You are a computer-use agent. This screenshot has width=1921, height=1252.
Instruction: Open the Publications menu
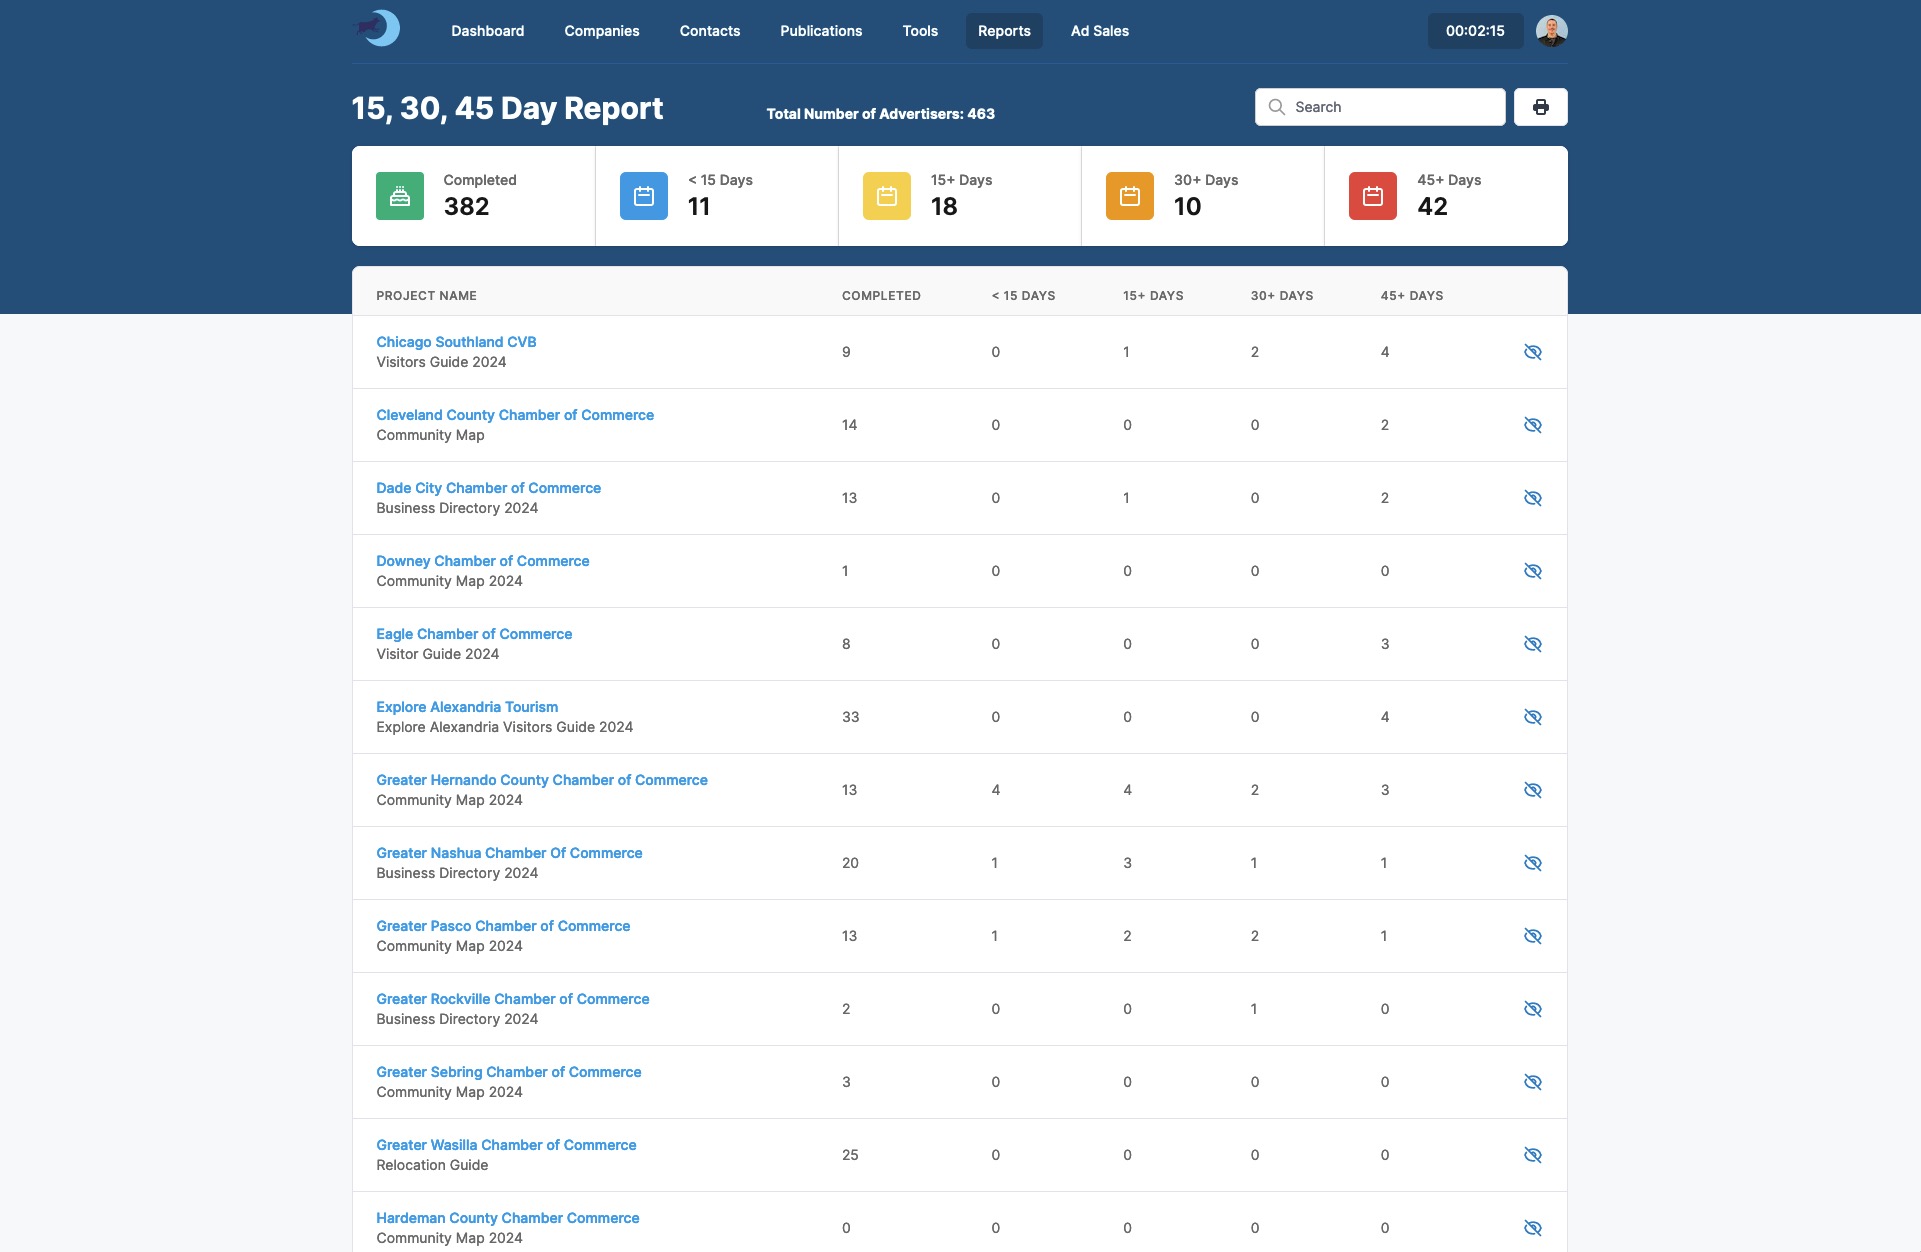click(x=821, y=31)
